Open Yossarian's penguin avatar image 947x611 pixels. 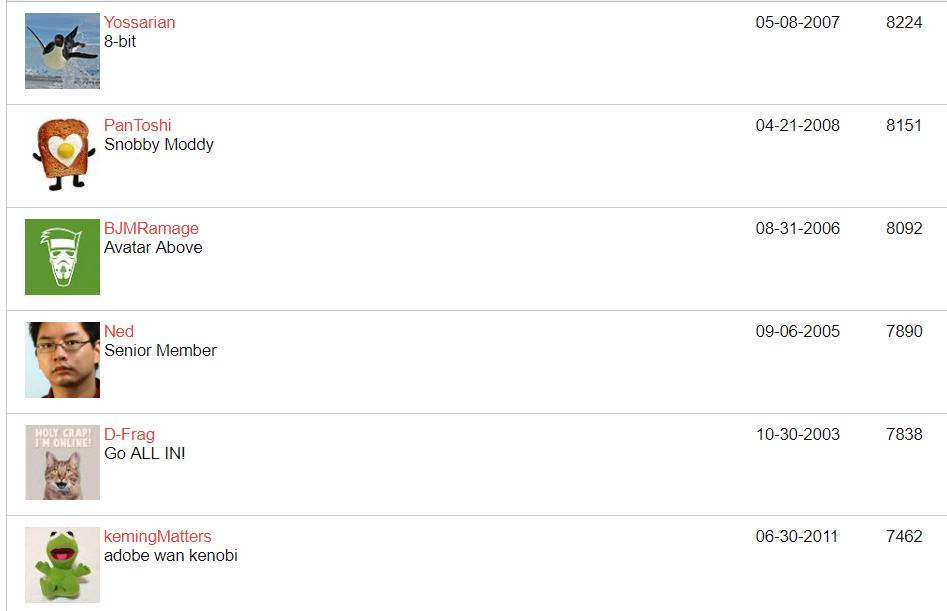tap(62, 51)
